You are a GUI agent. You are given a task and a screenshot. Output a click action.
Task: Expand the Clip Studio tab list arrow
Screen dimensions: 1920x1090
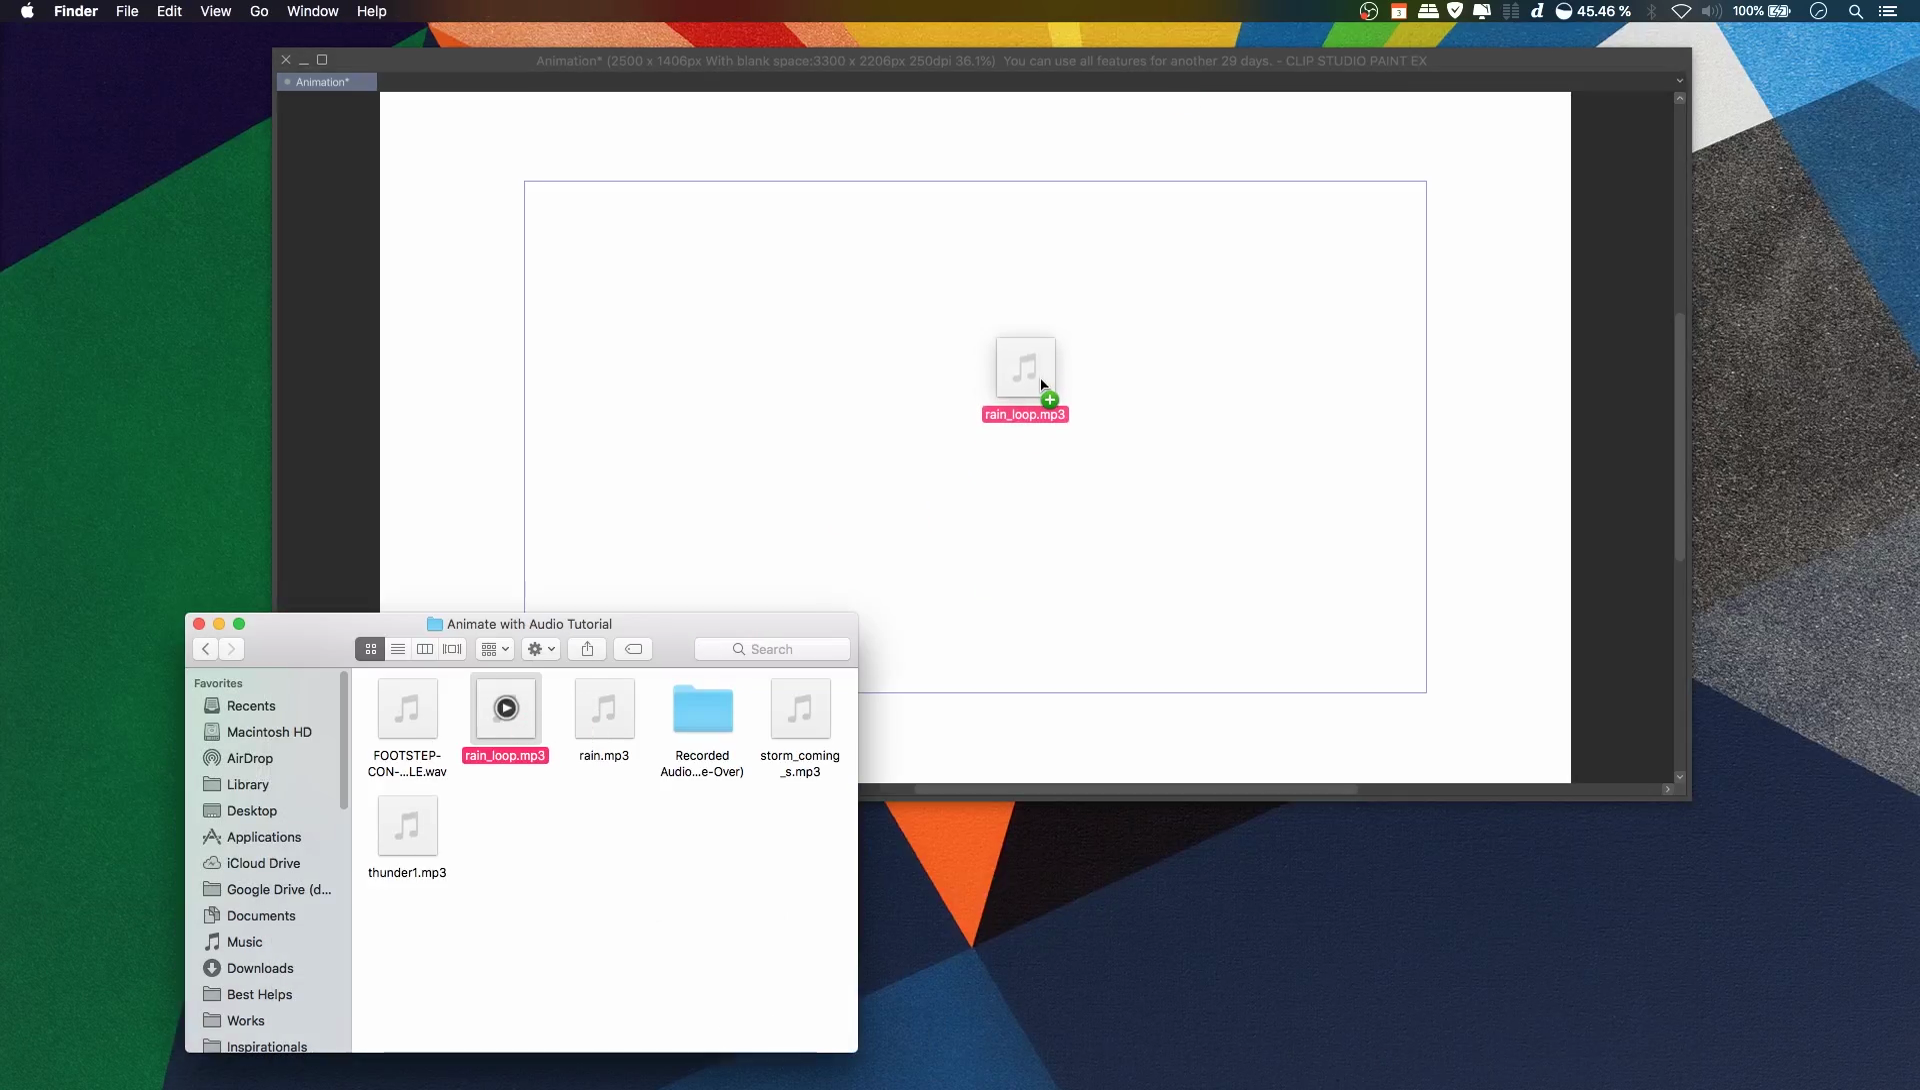(x=1680, y=81)
